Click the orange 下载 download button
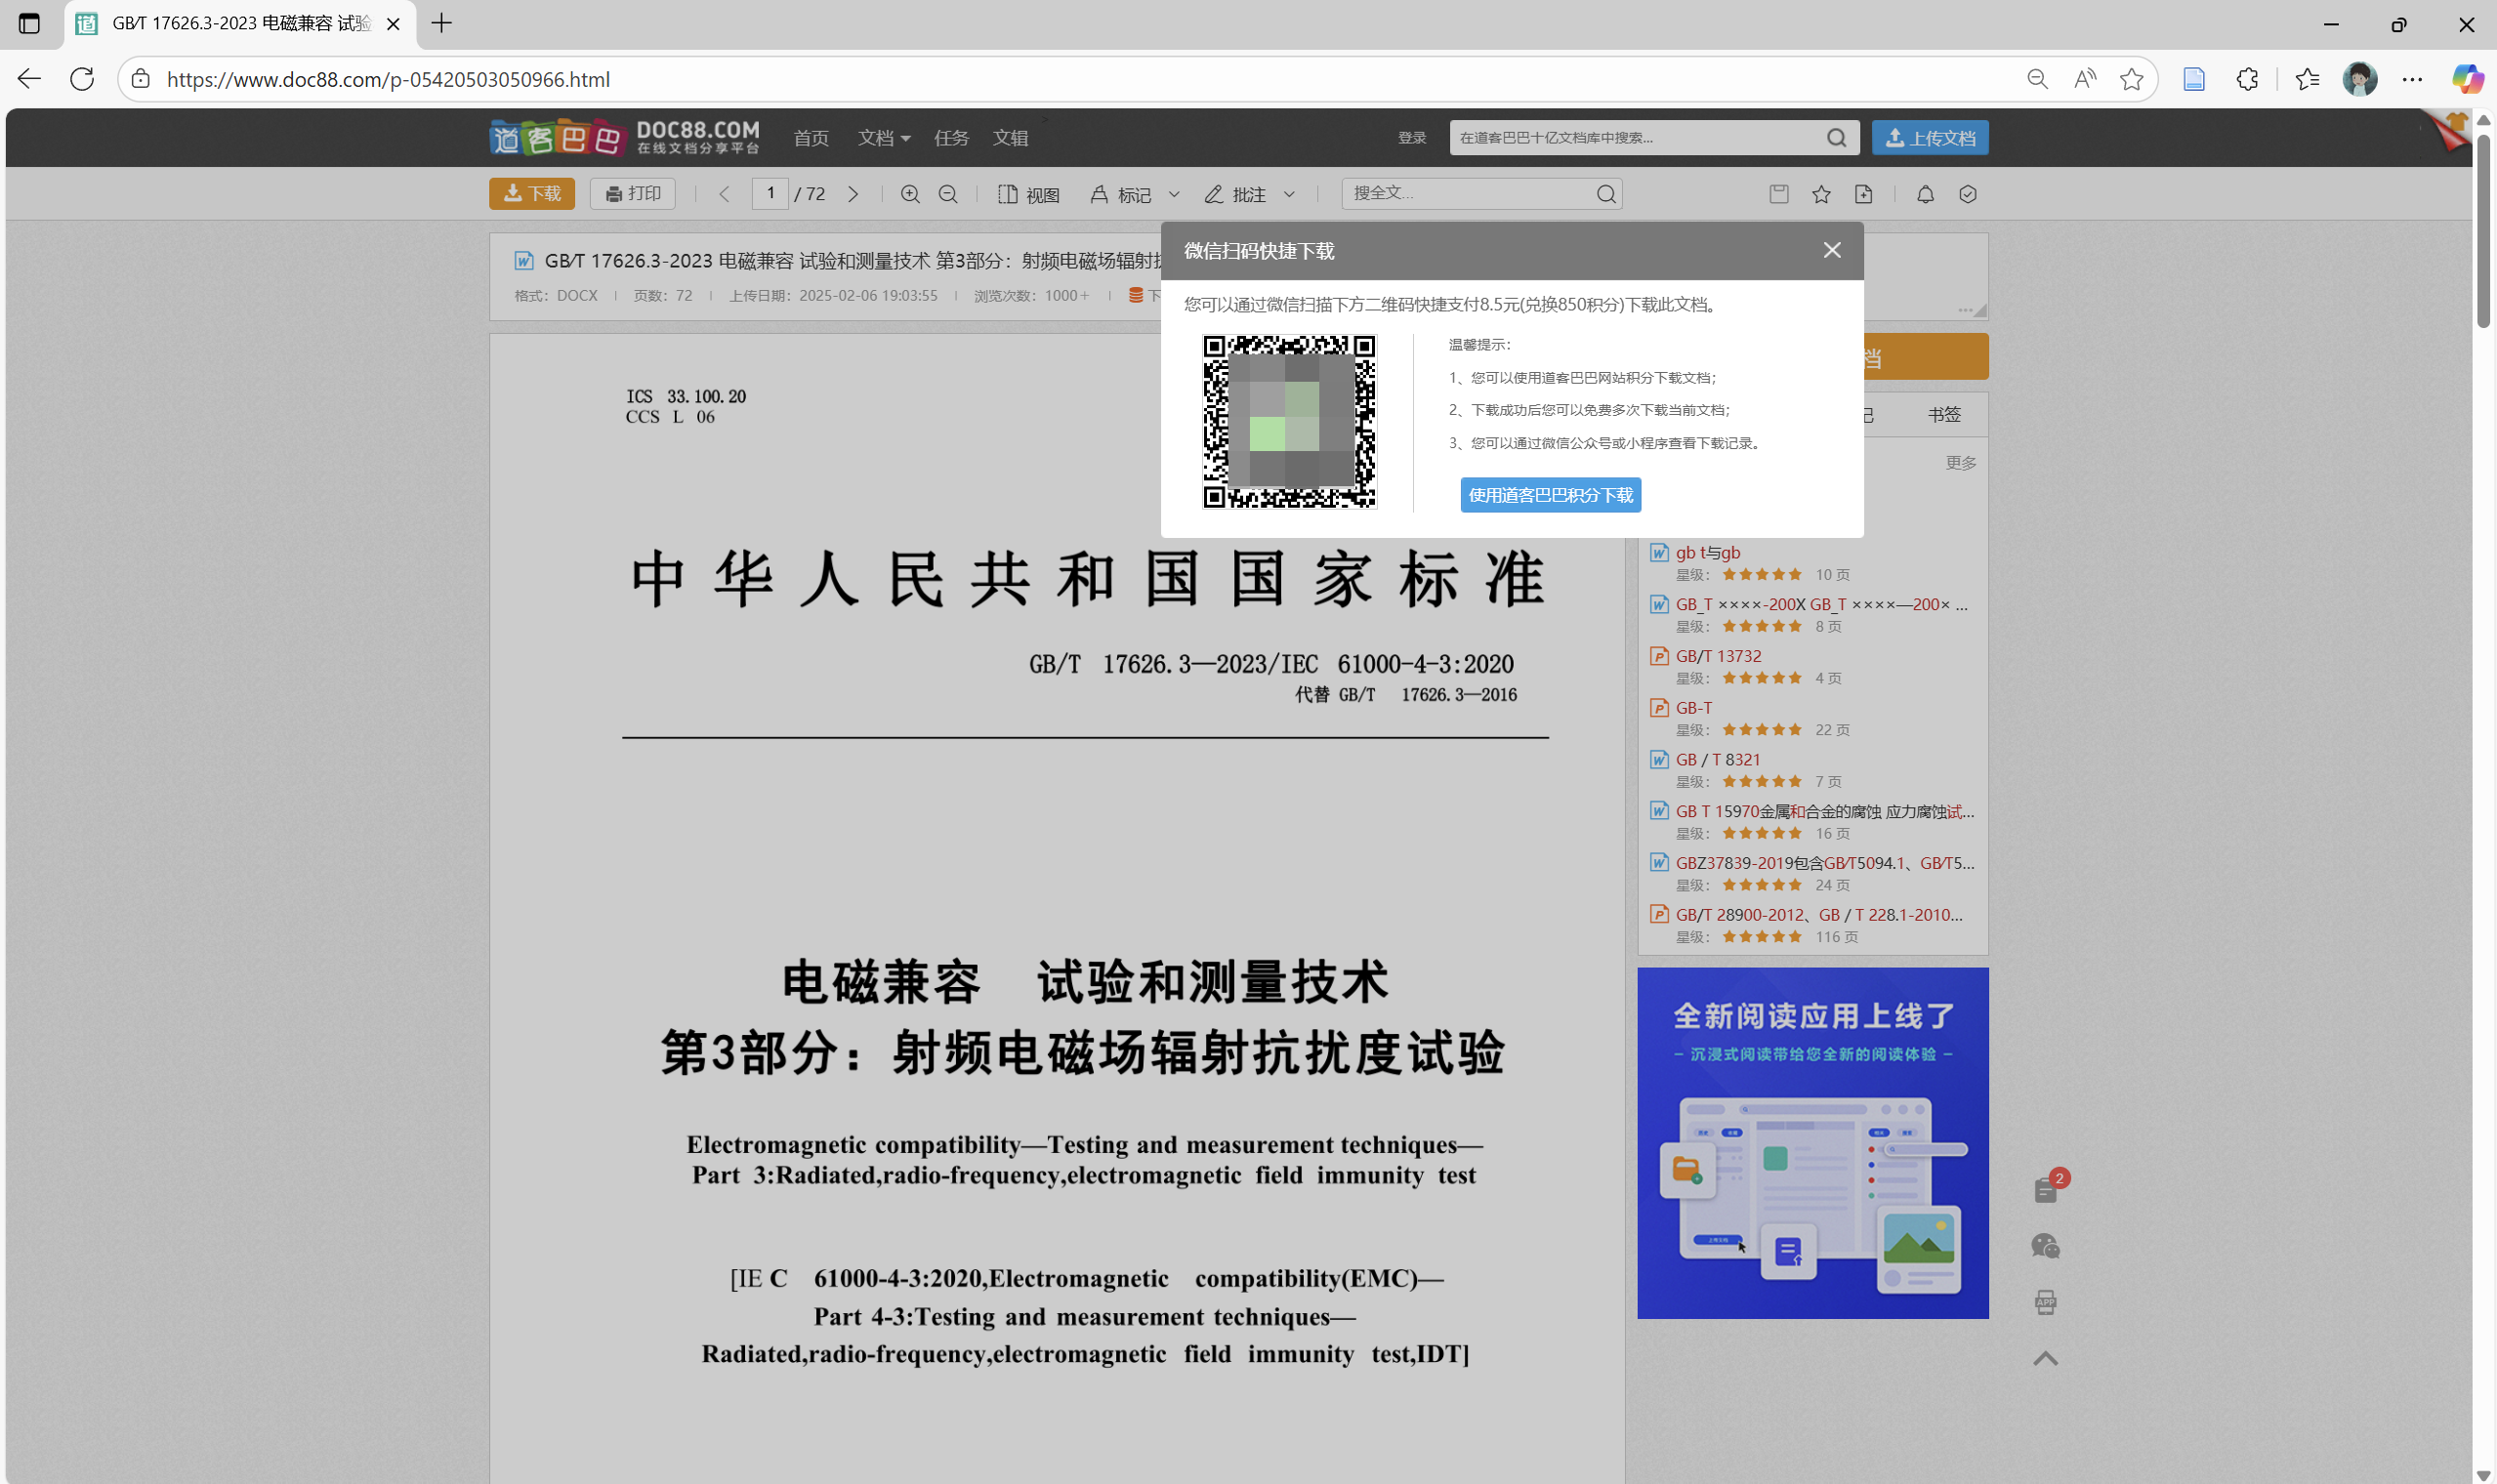This screenshot has height=1484, width=2497. pos(531,193)
